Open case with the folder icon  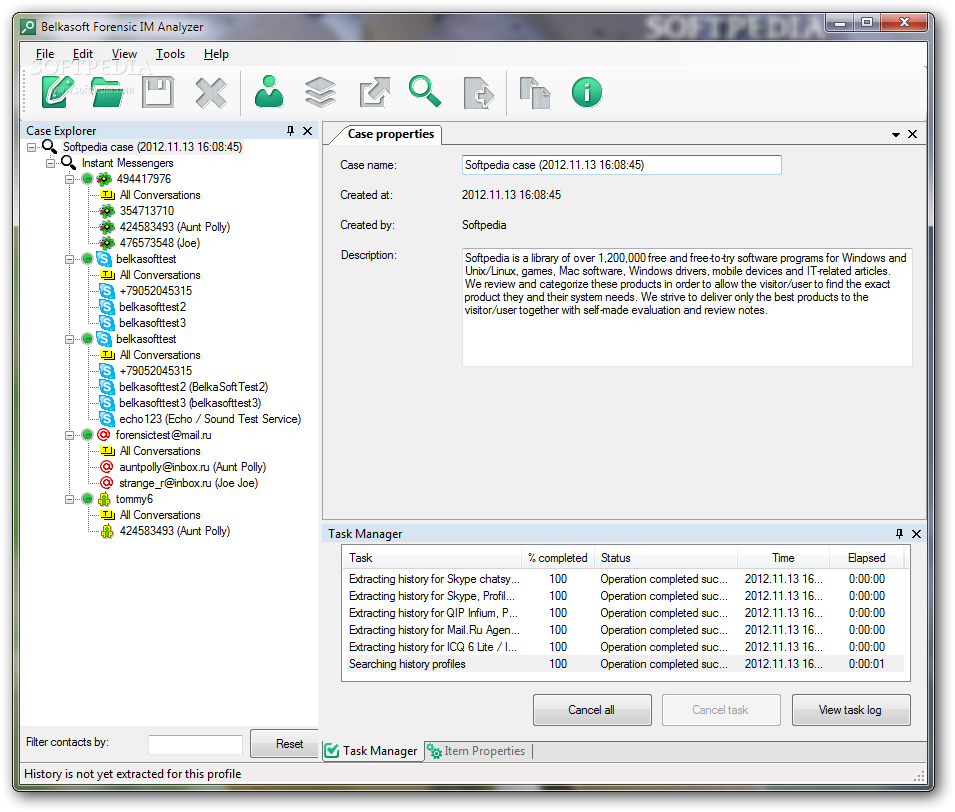[108, 93]
